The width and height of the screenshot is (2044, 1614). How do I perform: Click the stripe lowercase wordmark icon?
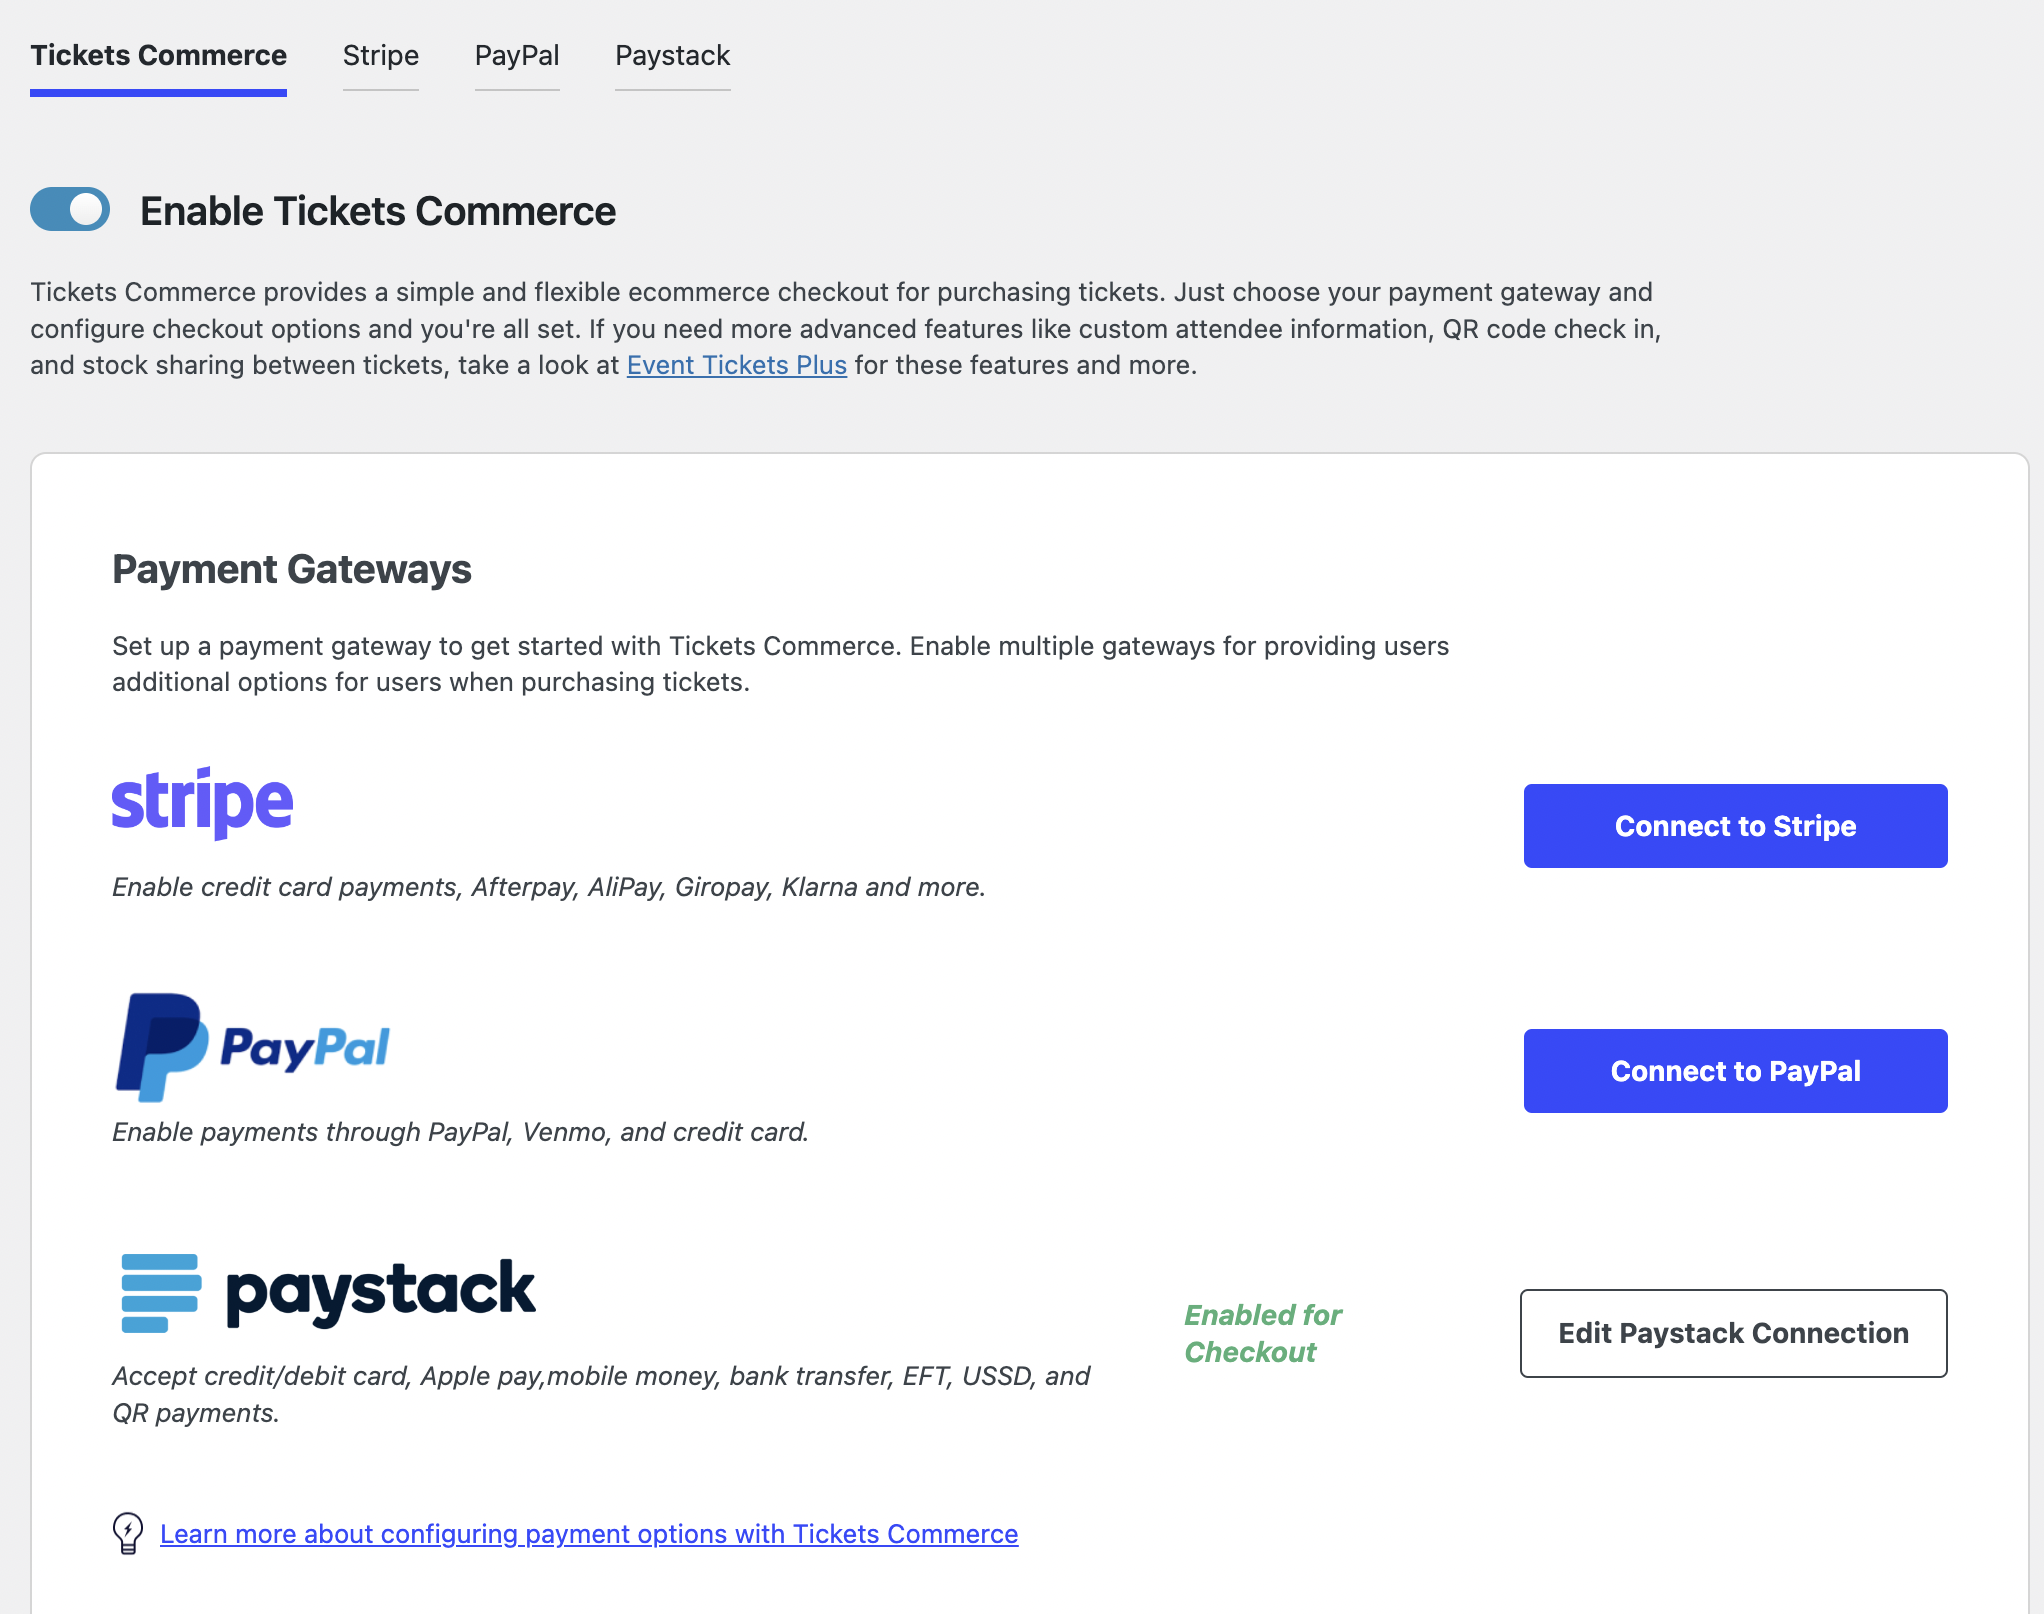[202, 802]
